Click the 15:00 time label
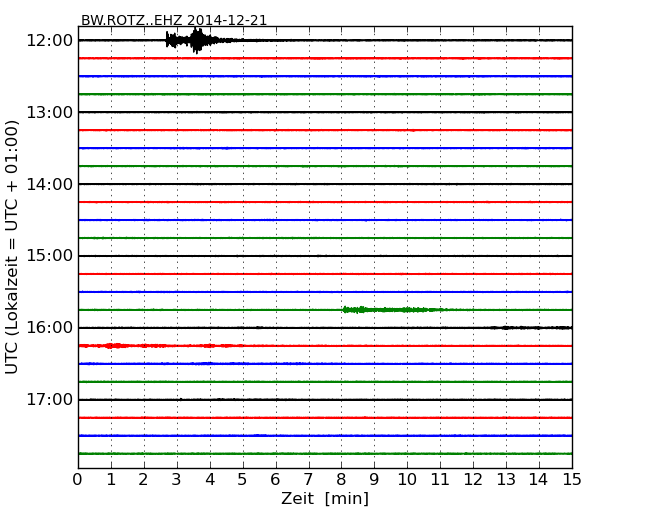650x520 pixels. pos(49,256)
